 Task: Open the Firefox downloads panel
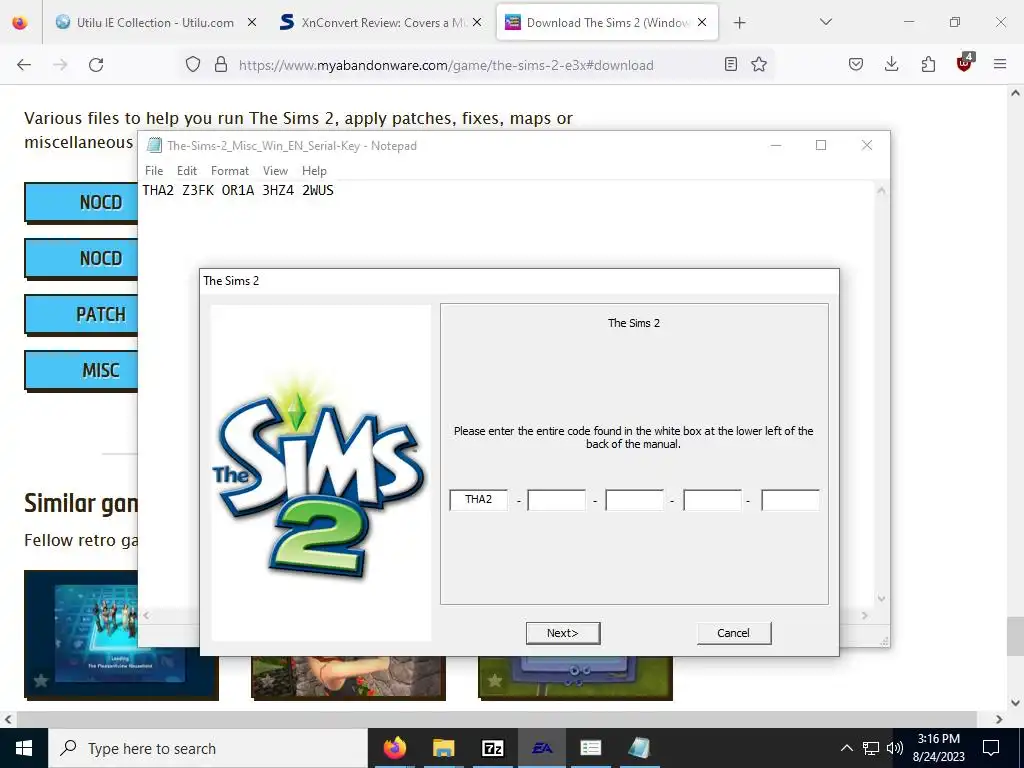coord(891,64)
